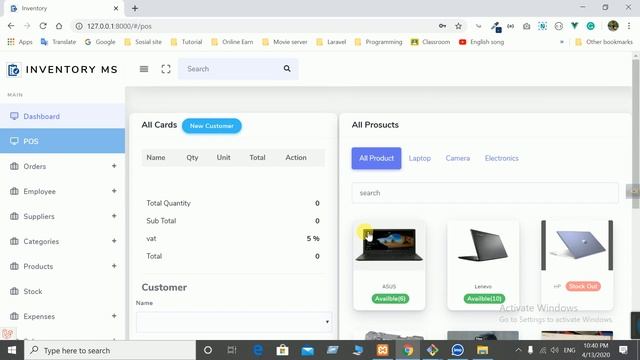The image size is (640, 360).
Task: Expand the Suppliers menu plus
Action: 114,216
